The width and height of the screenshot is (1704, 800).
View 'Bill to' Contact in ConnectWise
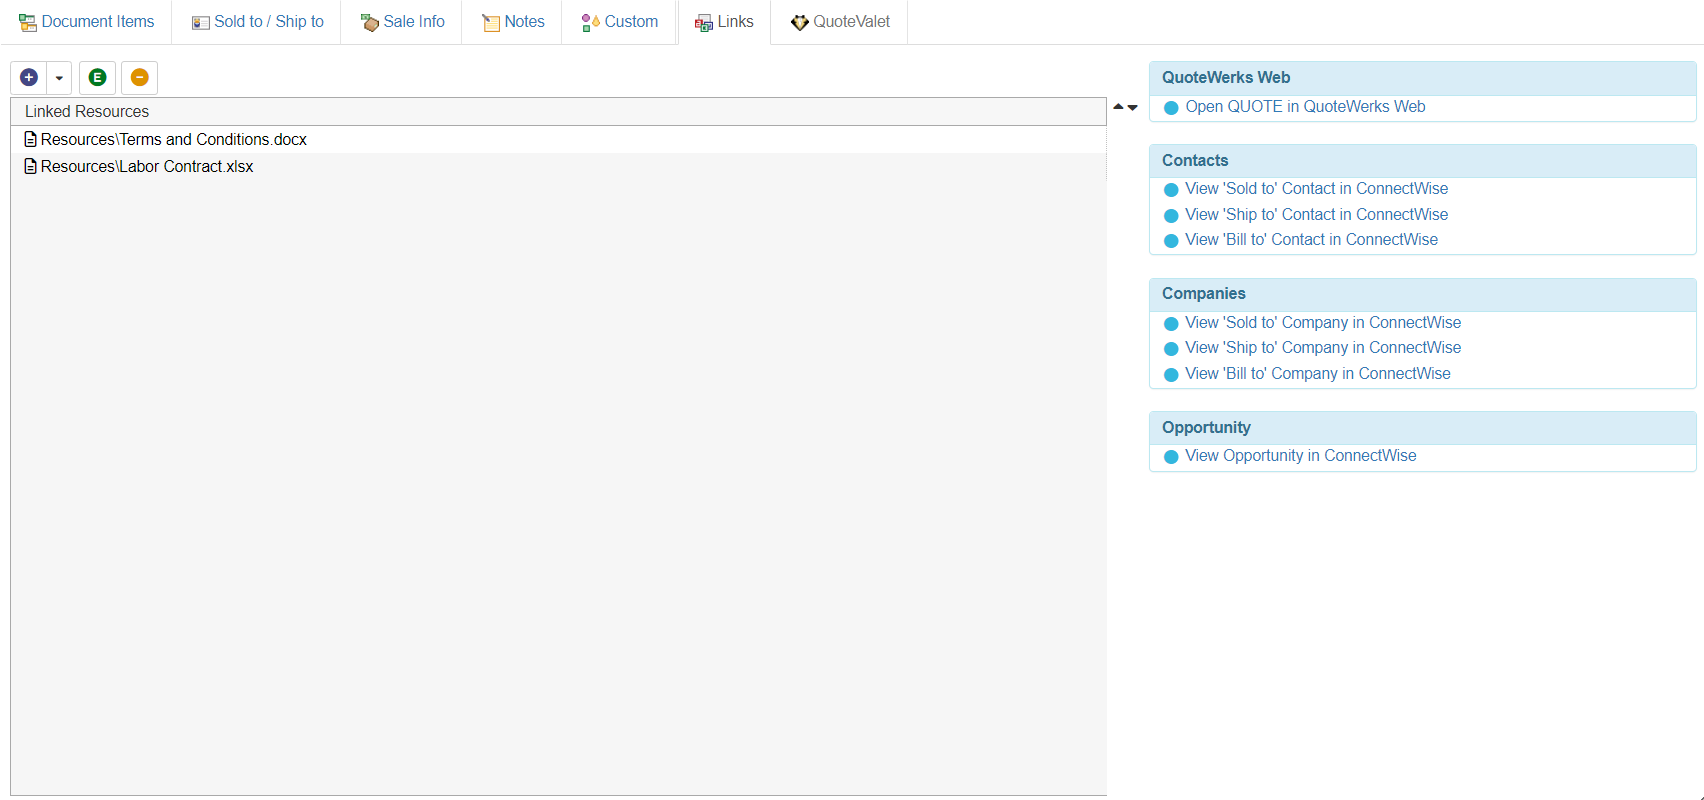(x=1311, y=240)
